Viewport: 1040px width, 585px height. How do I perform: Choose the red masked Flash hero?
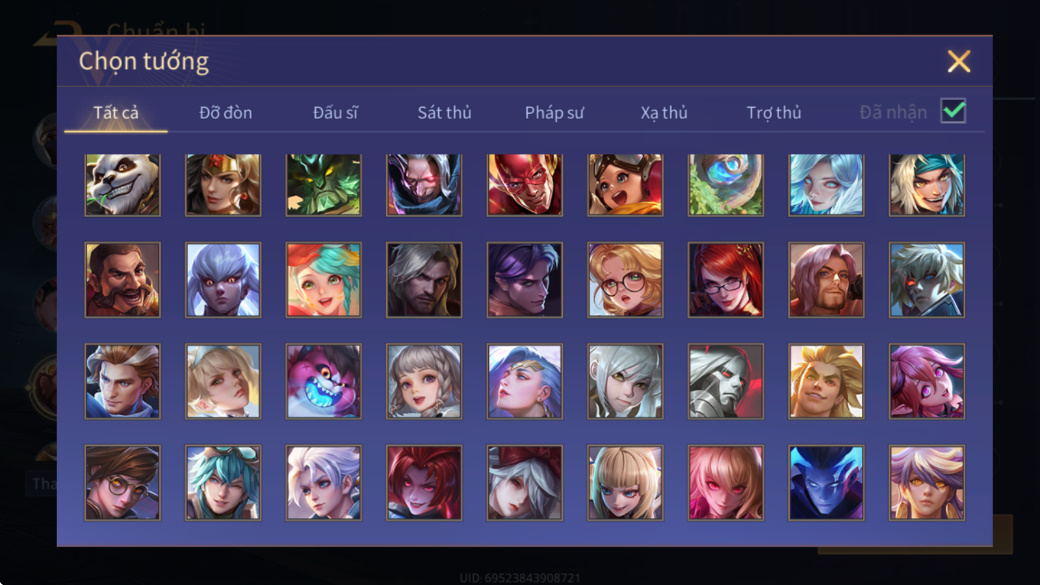[x=525, y=185]
